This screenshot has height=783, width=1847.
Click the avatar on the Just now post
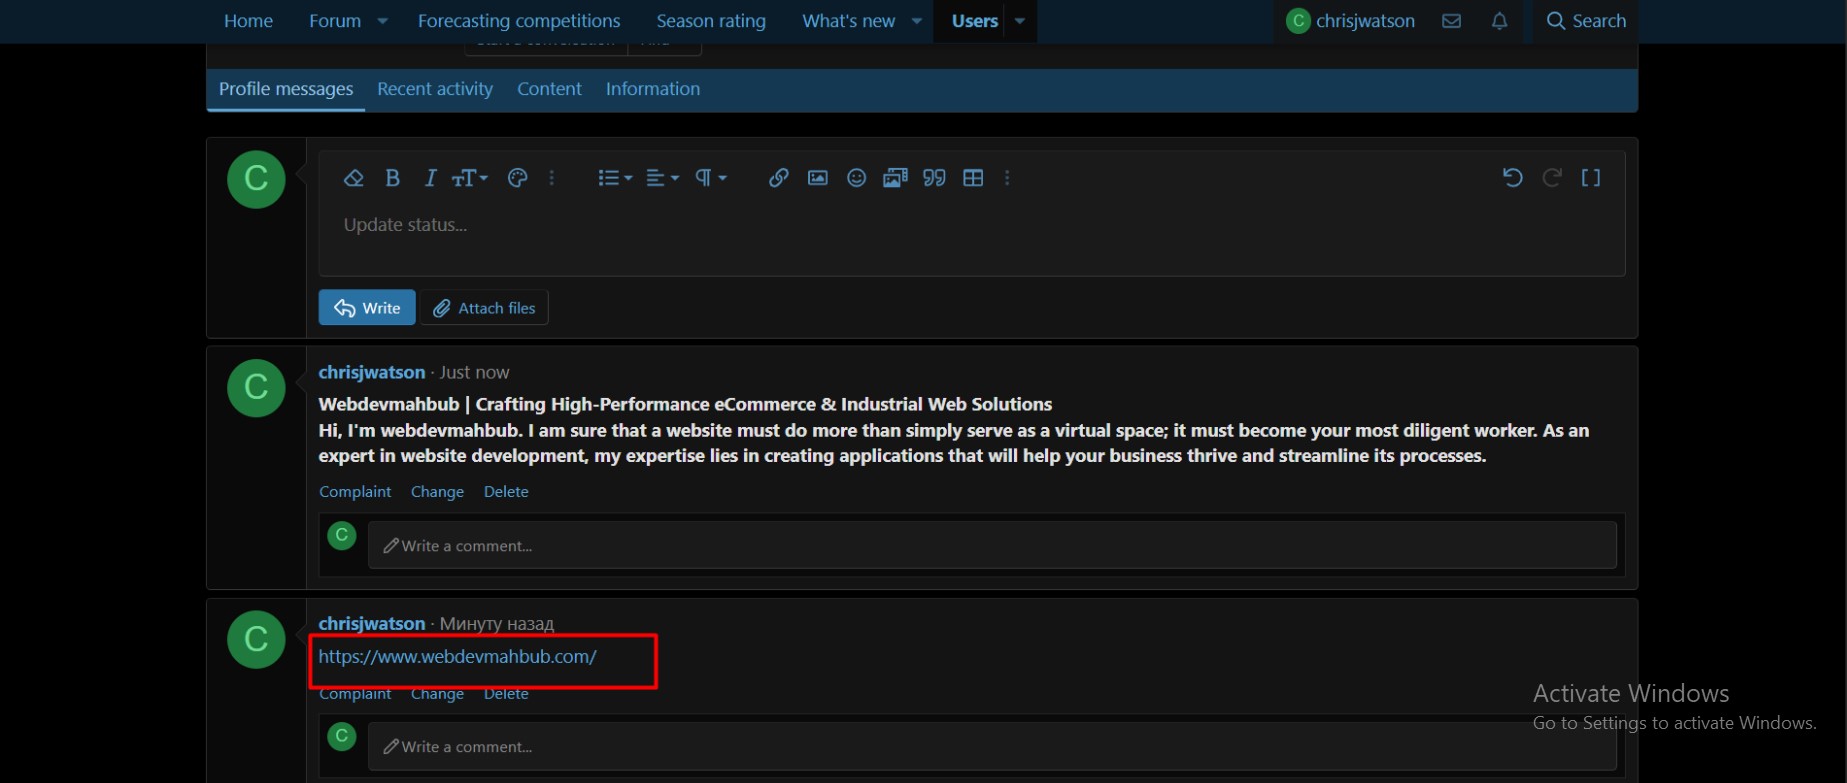point(256,388)
